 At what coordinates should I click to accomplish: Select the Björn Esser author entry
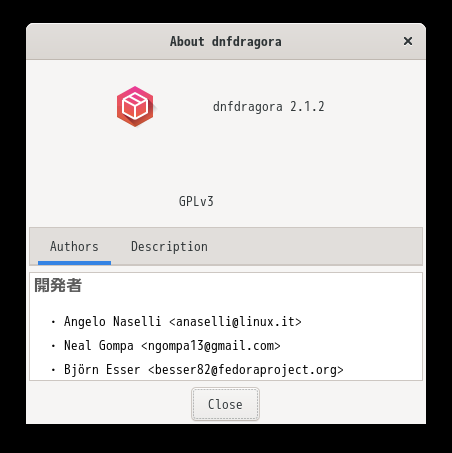click(x=204, y=370)
